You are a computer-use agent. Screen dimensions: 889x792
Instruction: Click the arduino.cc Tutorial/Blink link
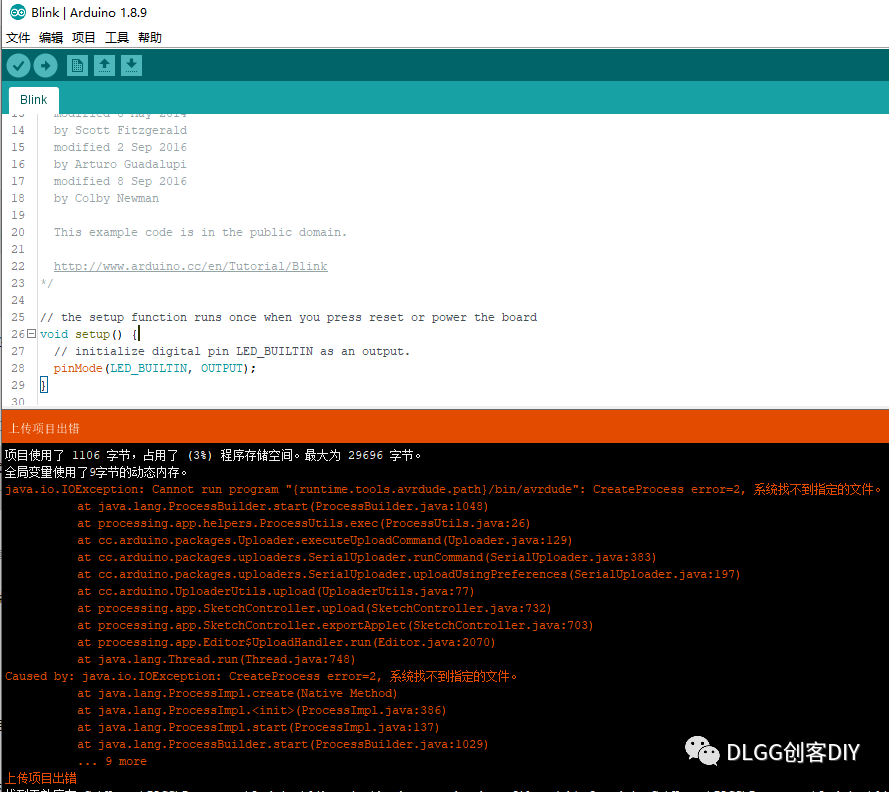click(190, 266)
